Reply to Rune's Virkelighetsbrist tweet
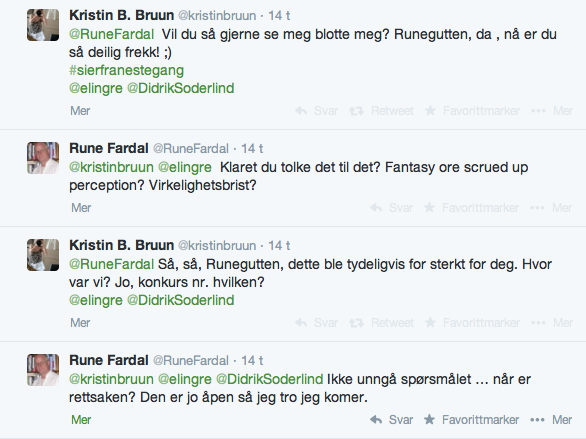 392,207
